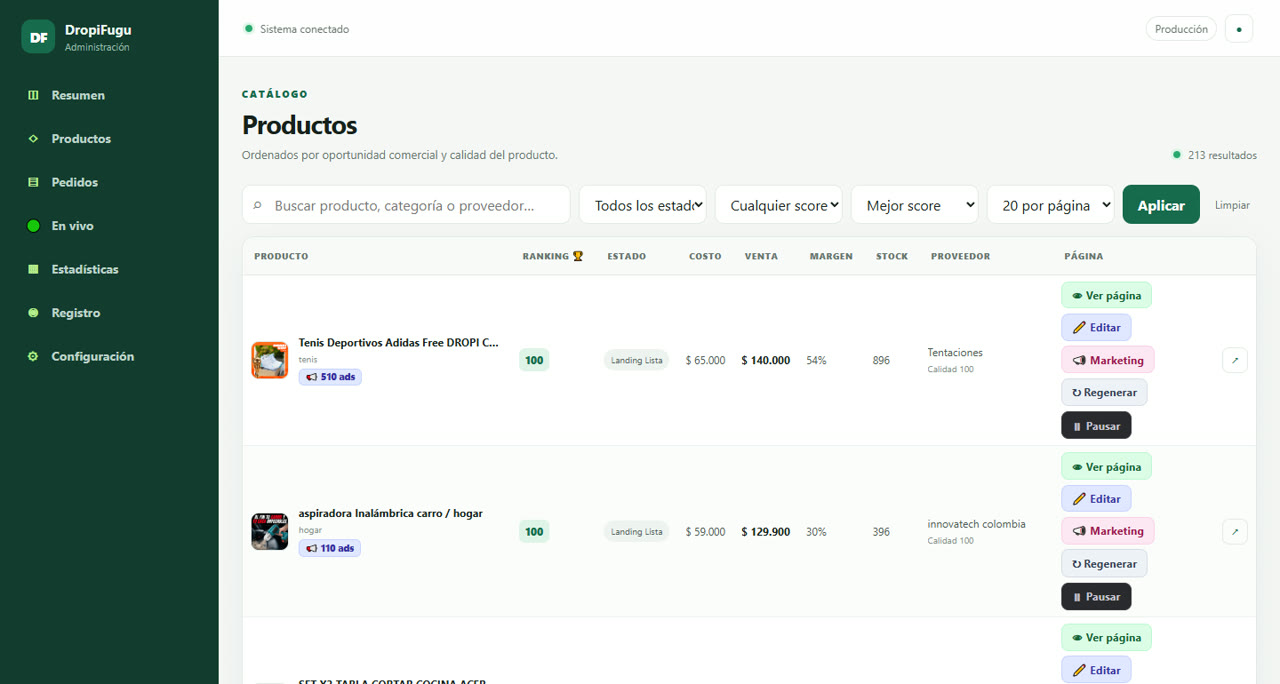
Task: Click the PRODUCTO column header
Action: (281, 256)
